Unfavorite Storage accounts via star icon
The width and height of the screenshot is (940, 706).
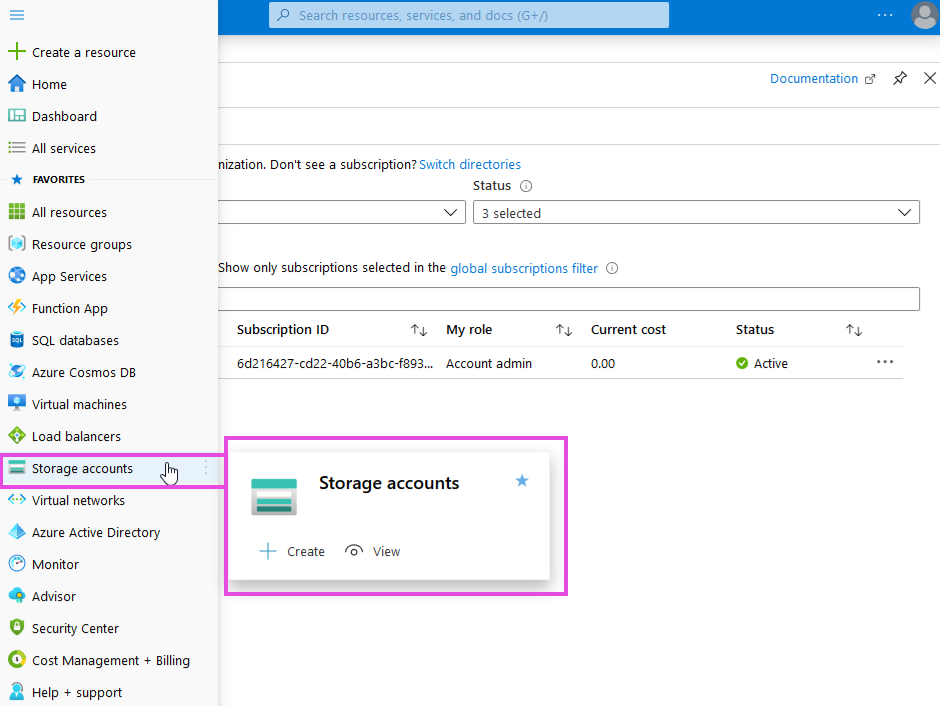522,481
